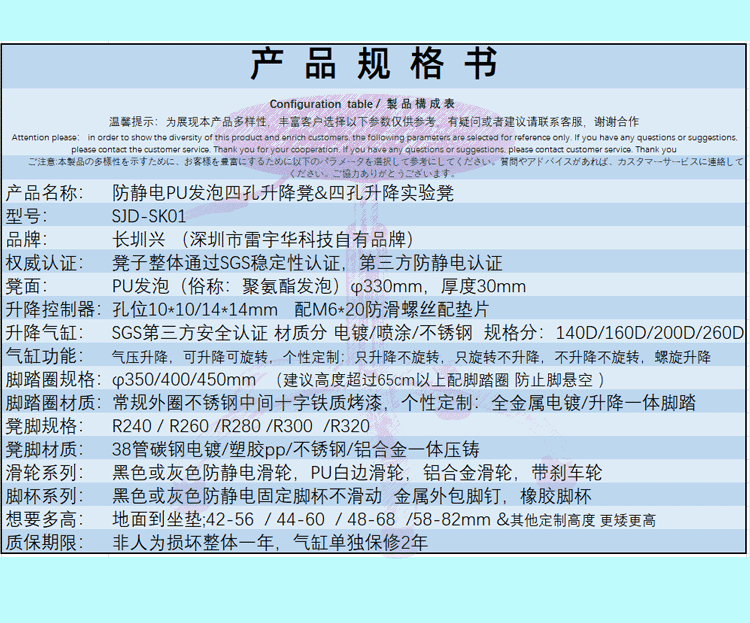Click value 非人为损坏整体一年, 气缸单独保修2年
750x623 pixels.
tap(270, 543)
